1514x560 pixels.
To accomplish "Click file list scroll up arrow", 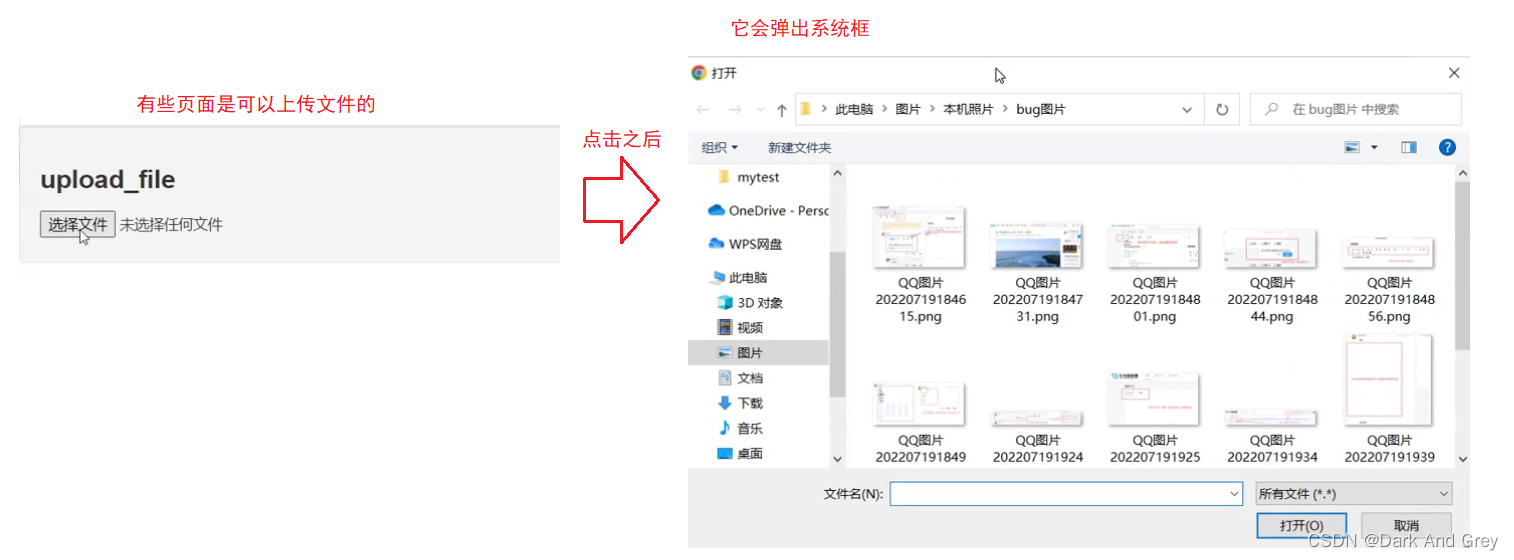I will 1463,174.
